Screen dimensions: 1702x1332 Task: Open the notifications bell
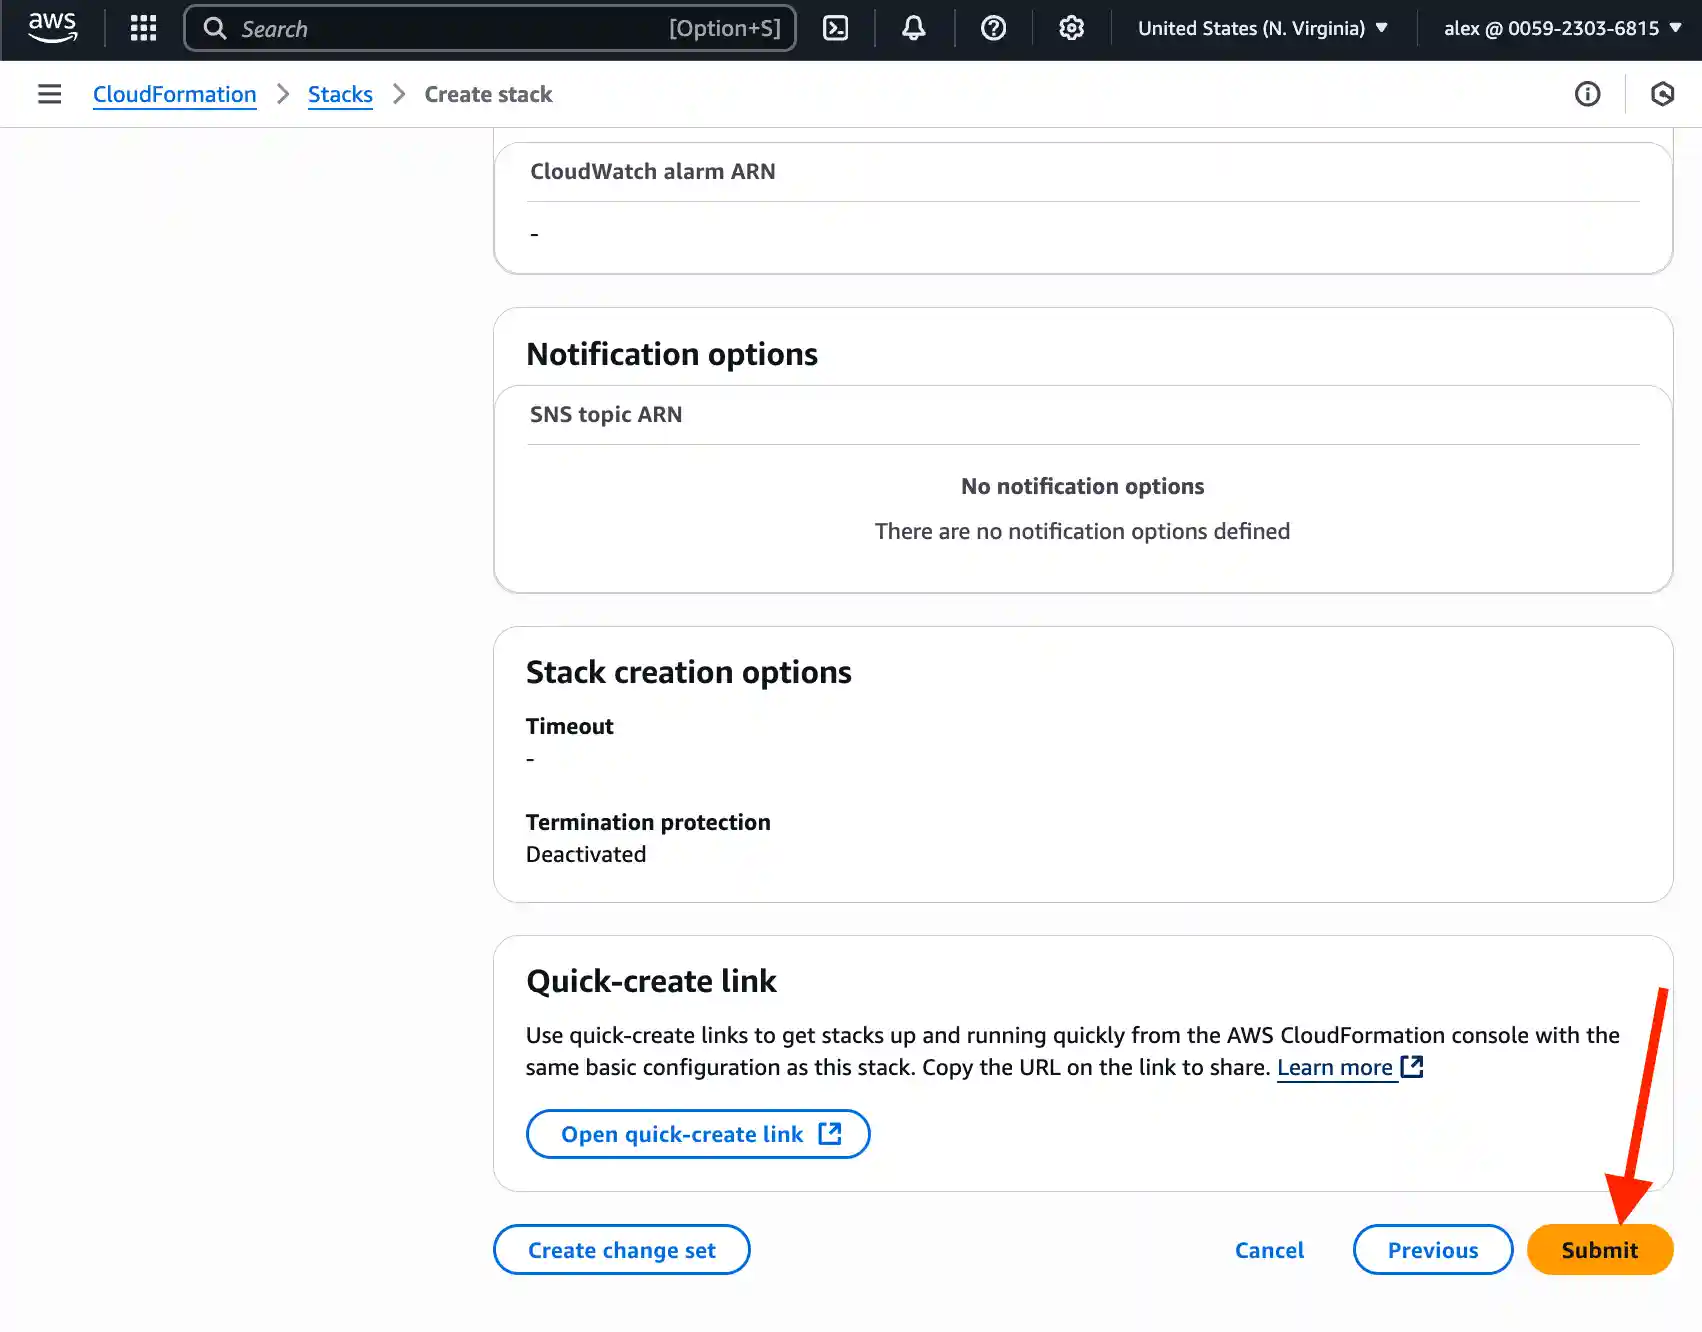tap(913, 28)
